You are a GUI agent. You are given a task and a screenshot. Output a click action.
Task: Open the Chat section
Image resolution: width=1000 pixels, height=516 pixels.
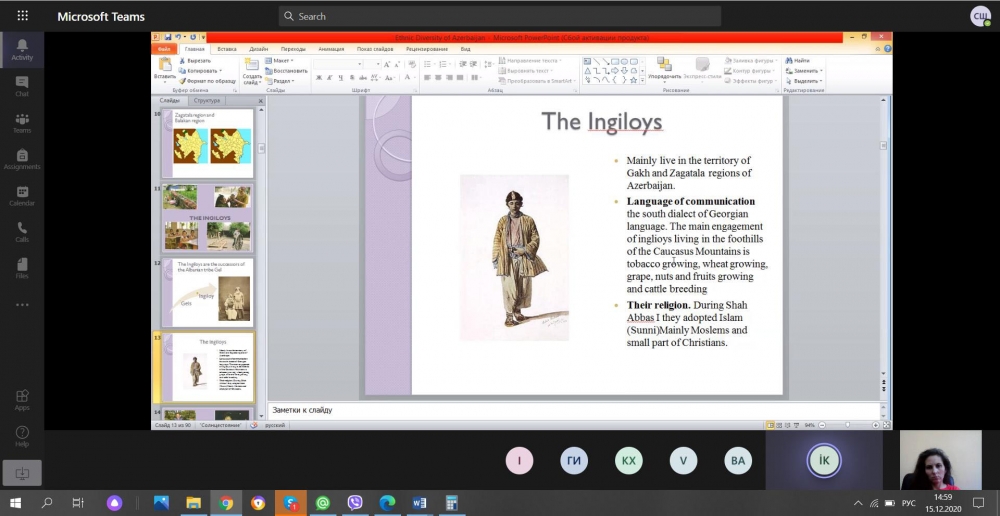[x=22, y=86]
